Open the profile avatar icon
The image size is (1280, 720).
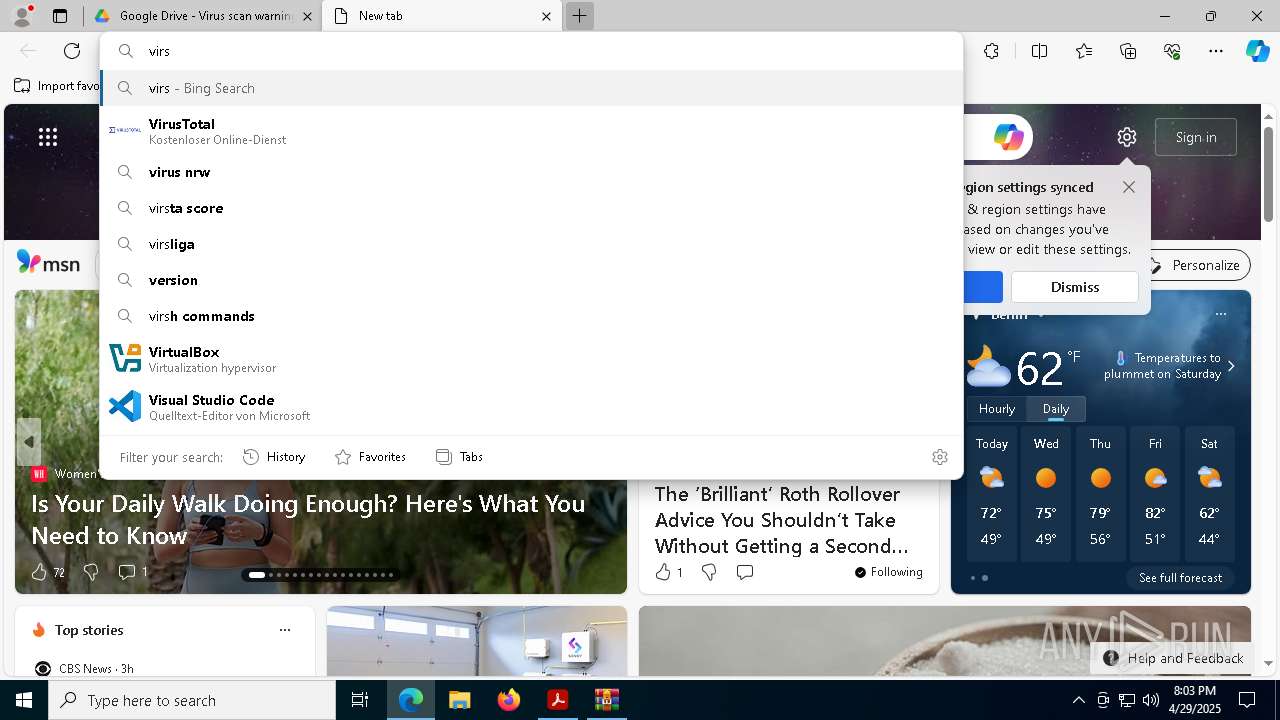(22, 16)
